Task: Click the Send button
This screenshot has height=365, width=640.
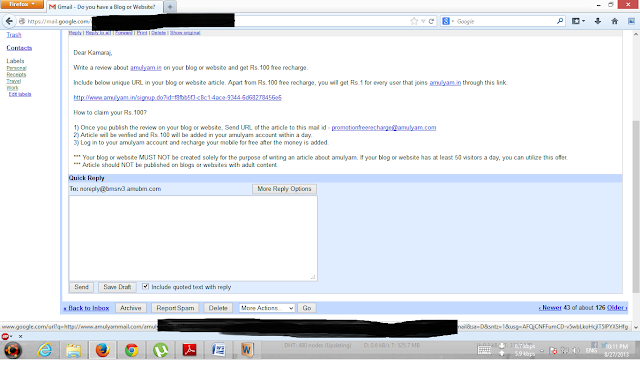Action: click(81, 287)
